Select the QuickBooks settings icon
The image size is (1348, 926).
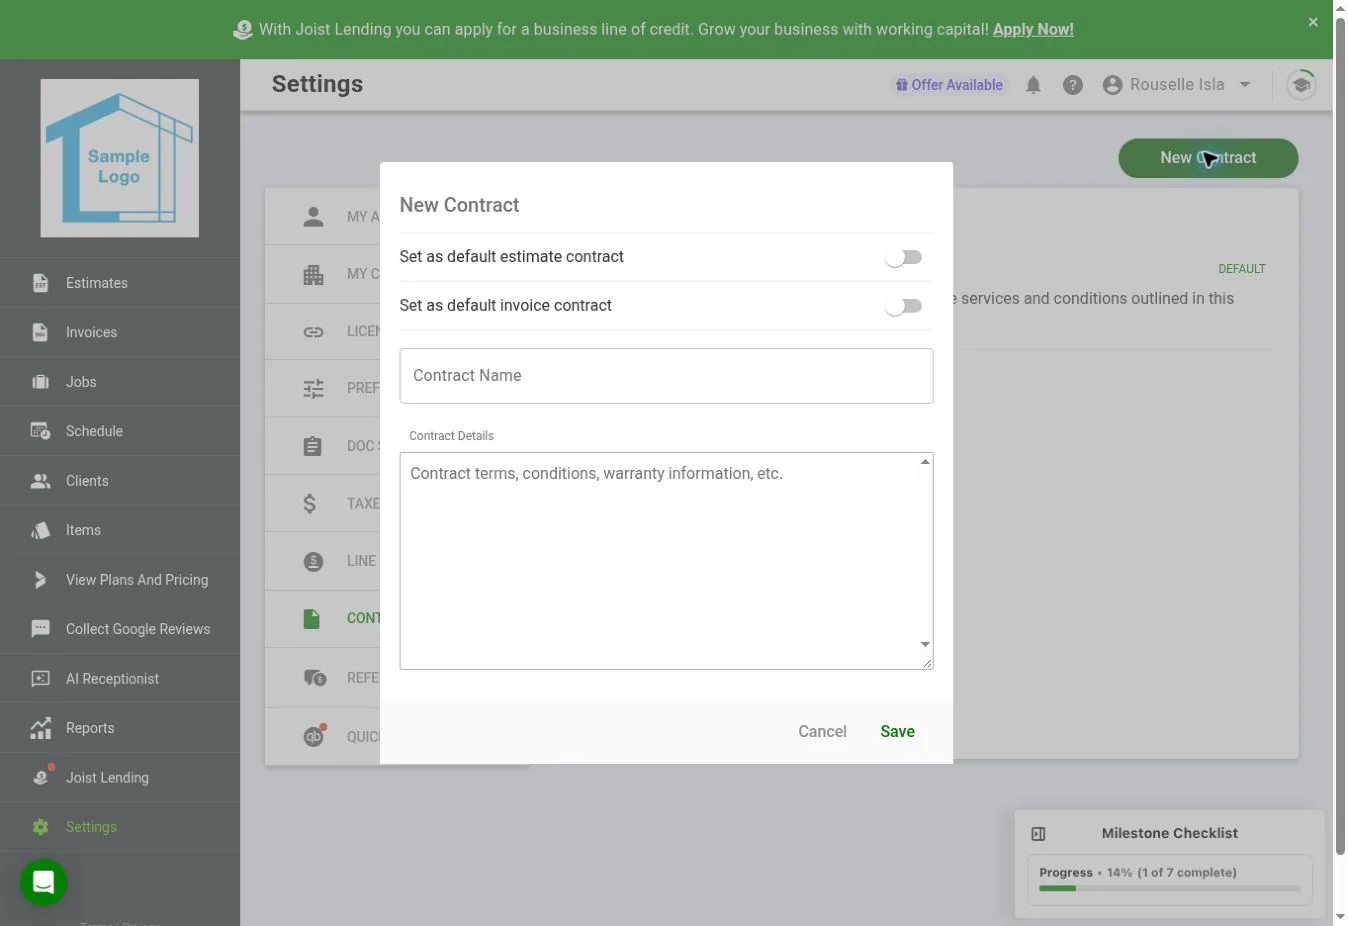pyautogui.click(x=315, y=735)
